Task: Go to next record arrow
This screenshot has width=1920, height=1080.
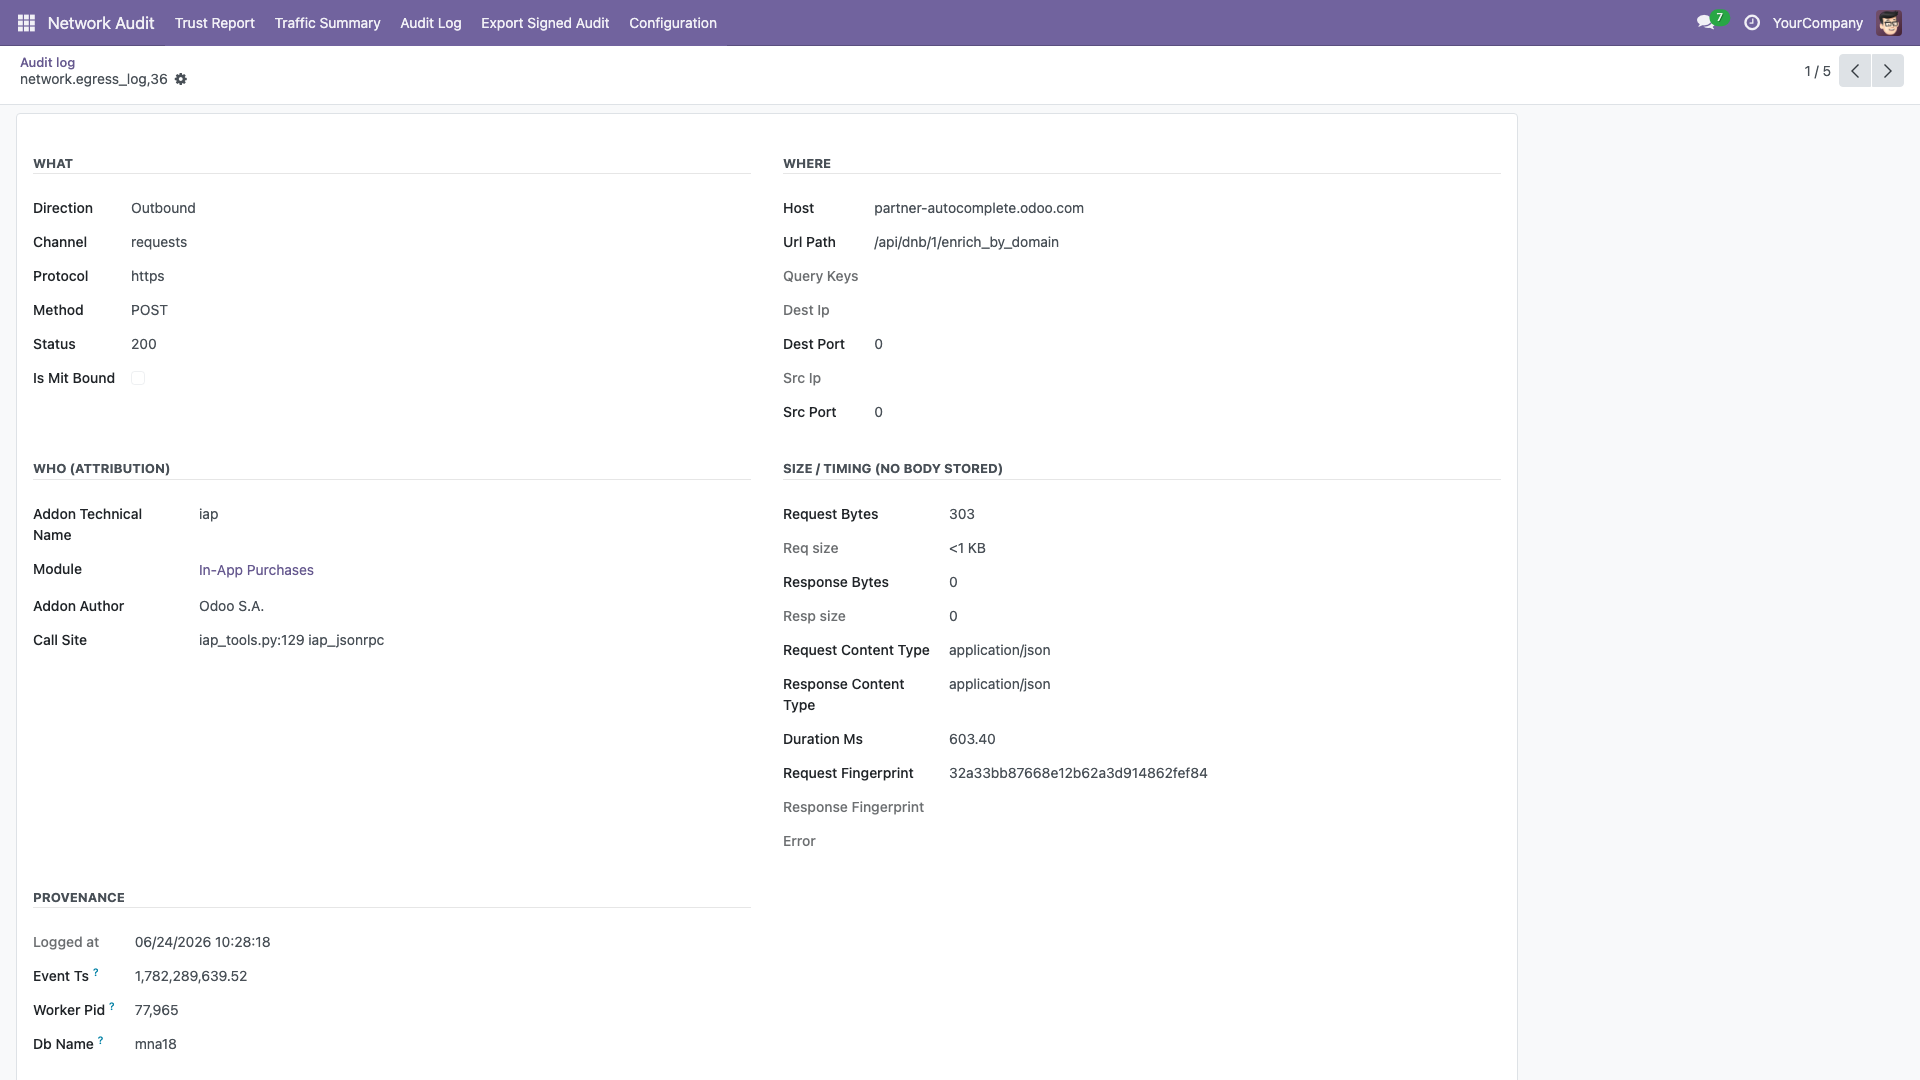Action: (x=1888, y=71)
